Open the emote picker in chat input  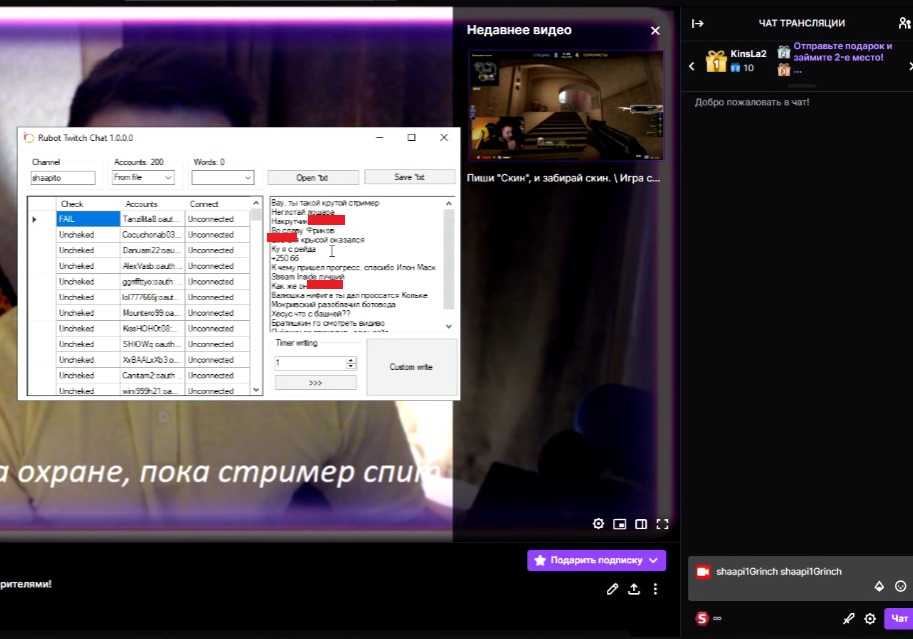(x=900, y=586)
